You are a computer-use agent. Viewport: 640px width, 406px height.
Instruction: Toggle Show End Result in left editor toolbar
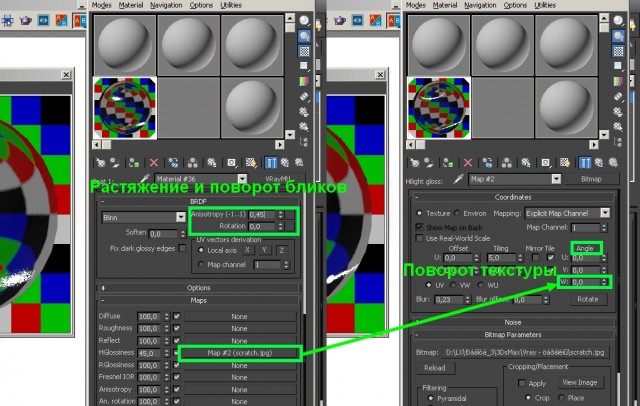point(271,163)
